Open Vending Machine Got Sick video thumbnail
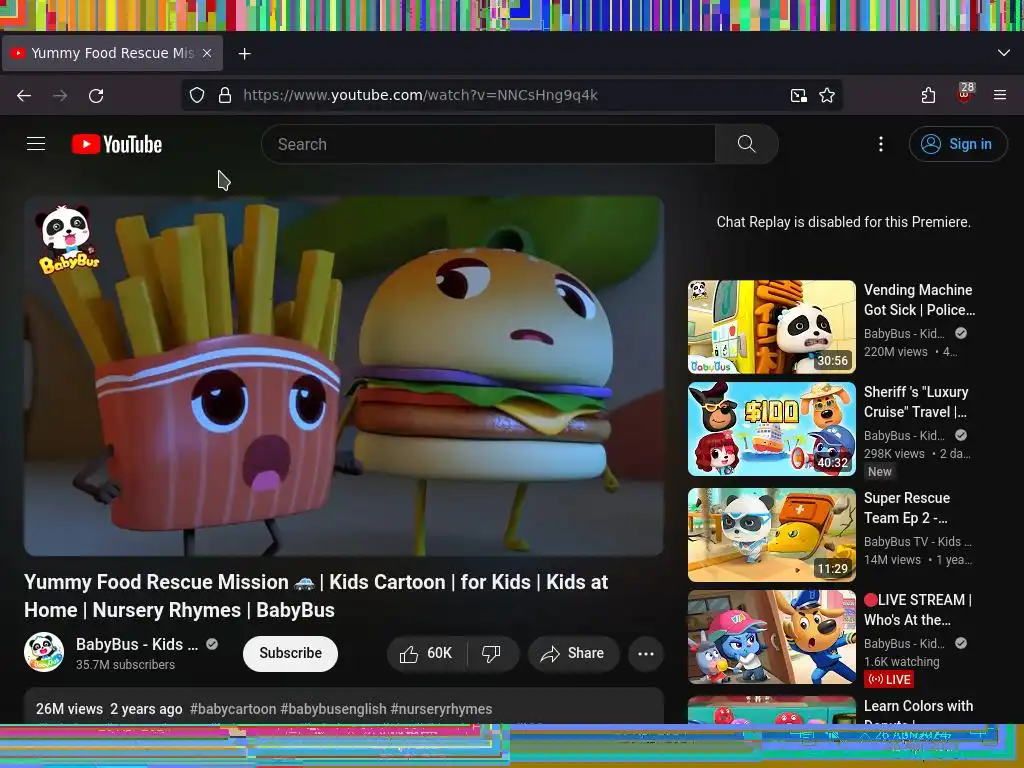Viewport: 1024px width, 768px height. [x=771, y=327]
